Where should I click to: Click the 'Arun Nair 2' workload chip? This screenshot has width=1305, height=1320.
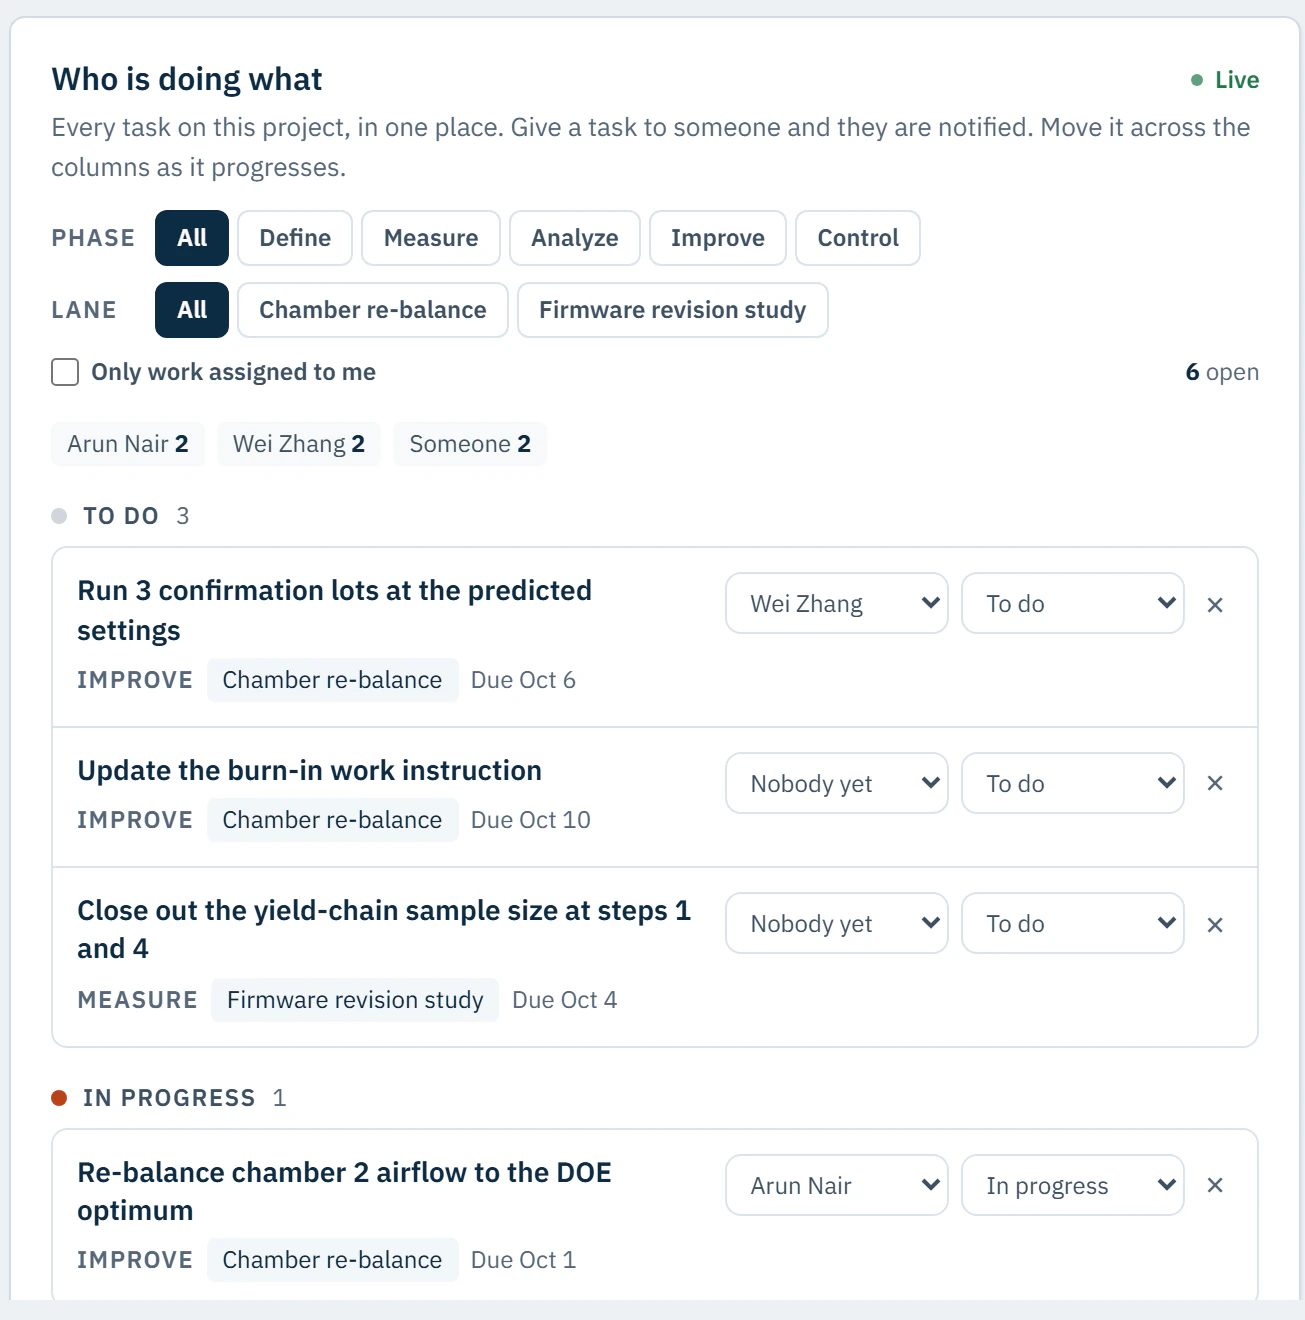pyautogui.click(x=128, y=444)
